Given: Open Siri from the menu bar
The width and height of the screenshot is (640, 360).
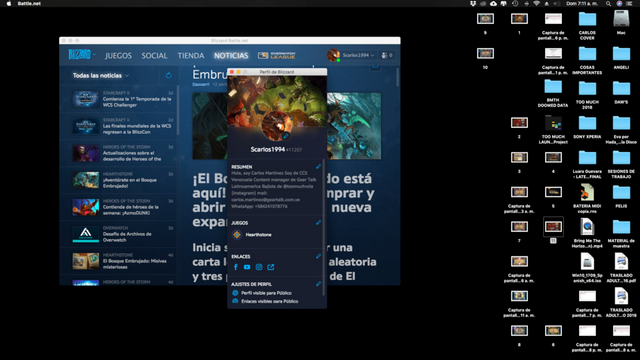Looking at the screenshot, I should [x=619, y=3].
